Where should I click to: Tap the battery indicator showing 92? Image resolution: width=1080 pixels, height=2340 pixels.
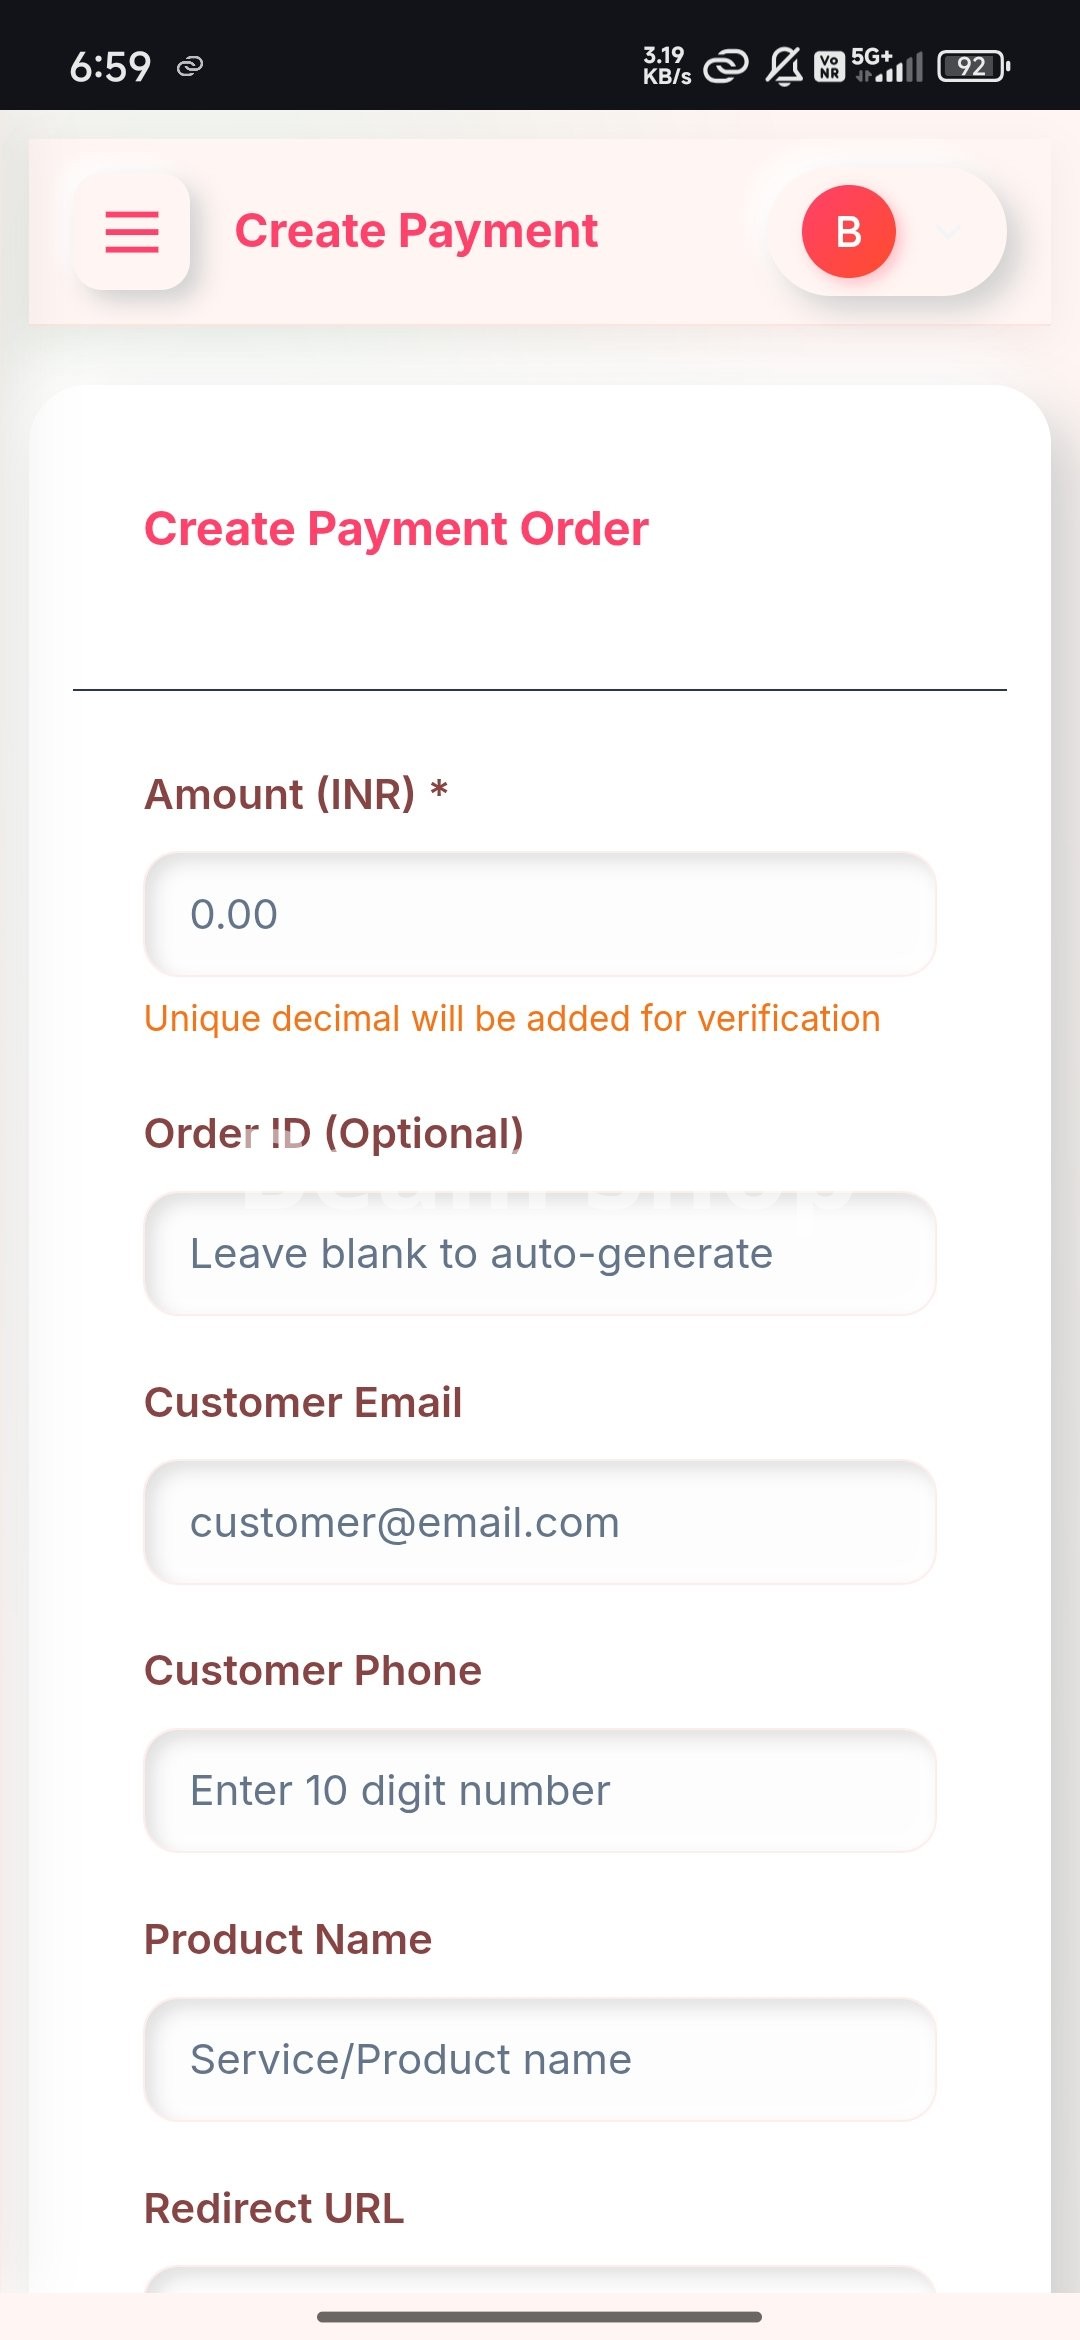coord(973,66)
